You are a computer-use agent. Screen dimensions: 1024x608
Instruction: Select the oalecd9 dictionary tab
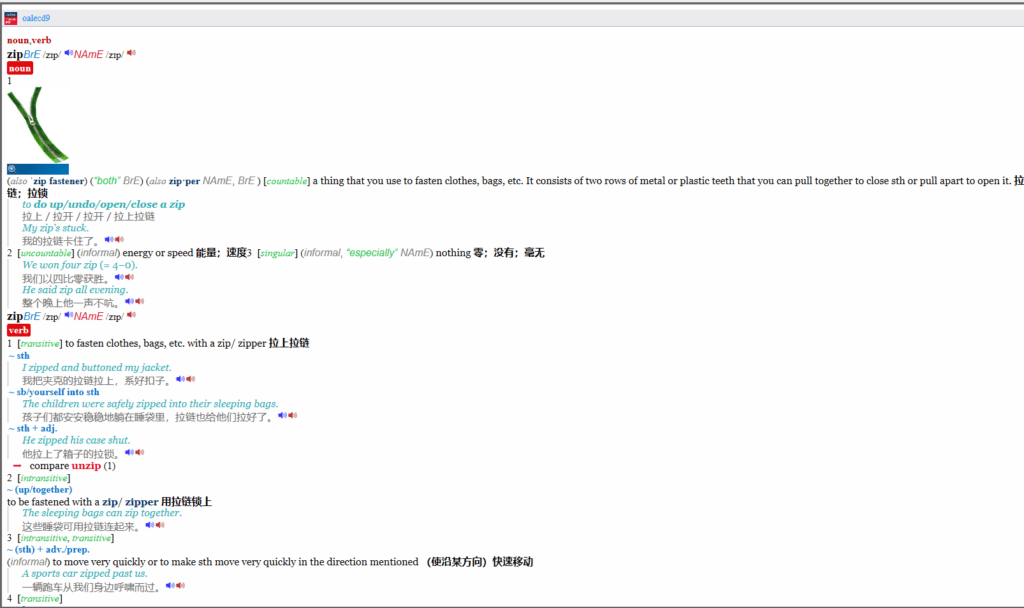point(36,18)
